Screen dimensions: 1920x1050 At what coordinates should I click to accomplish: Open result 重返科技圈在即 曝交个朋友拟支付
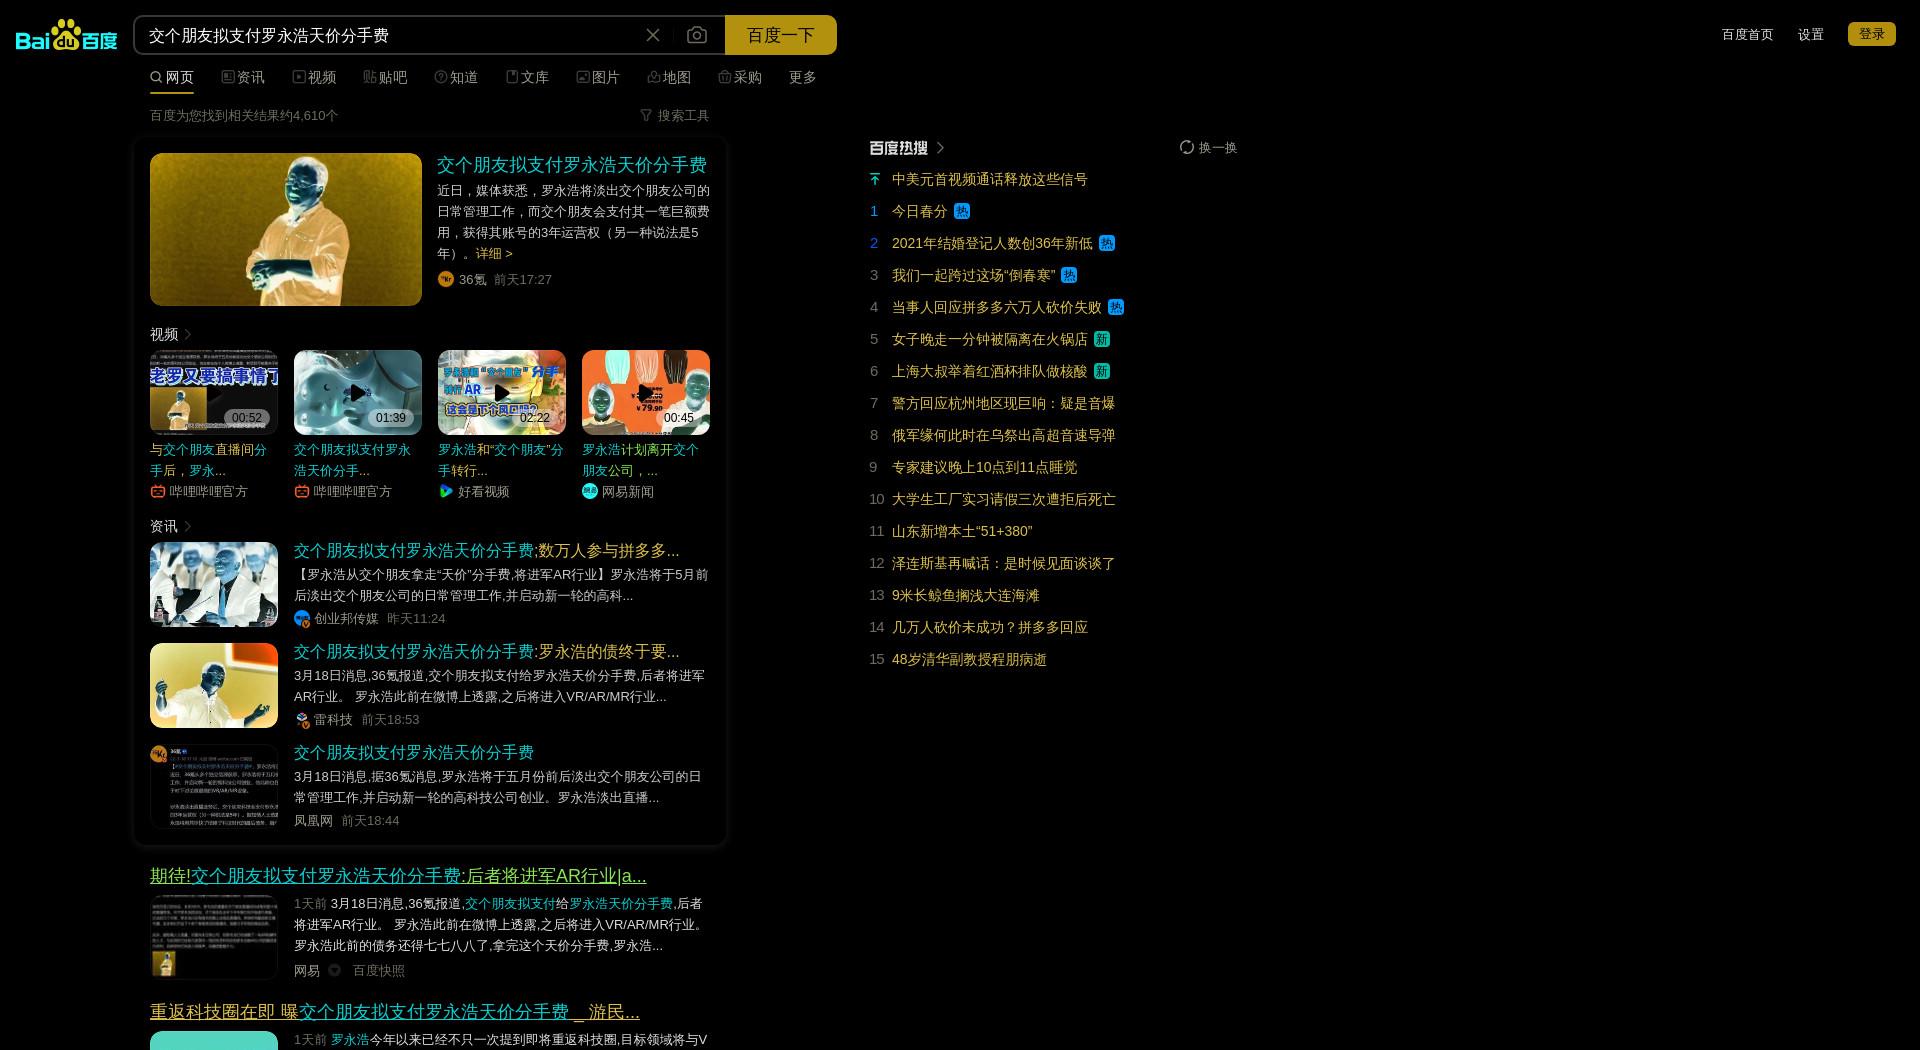395,1012
